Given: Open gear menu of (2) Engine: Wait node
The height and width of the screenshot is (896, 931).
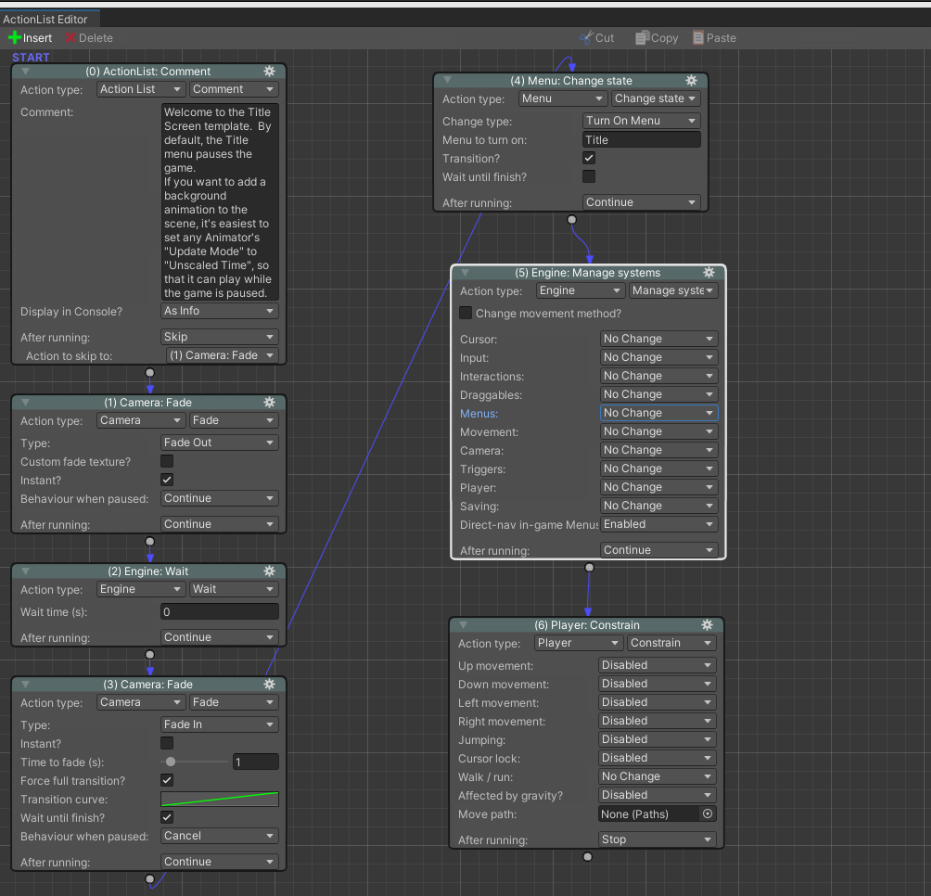Looking at the screenshot, I should 270,571.
